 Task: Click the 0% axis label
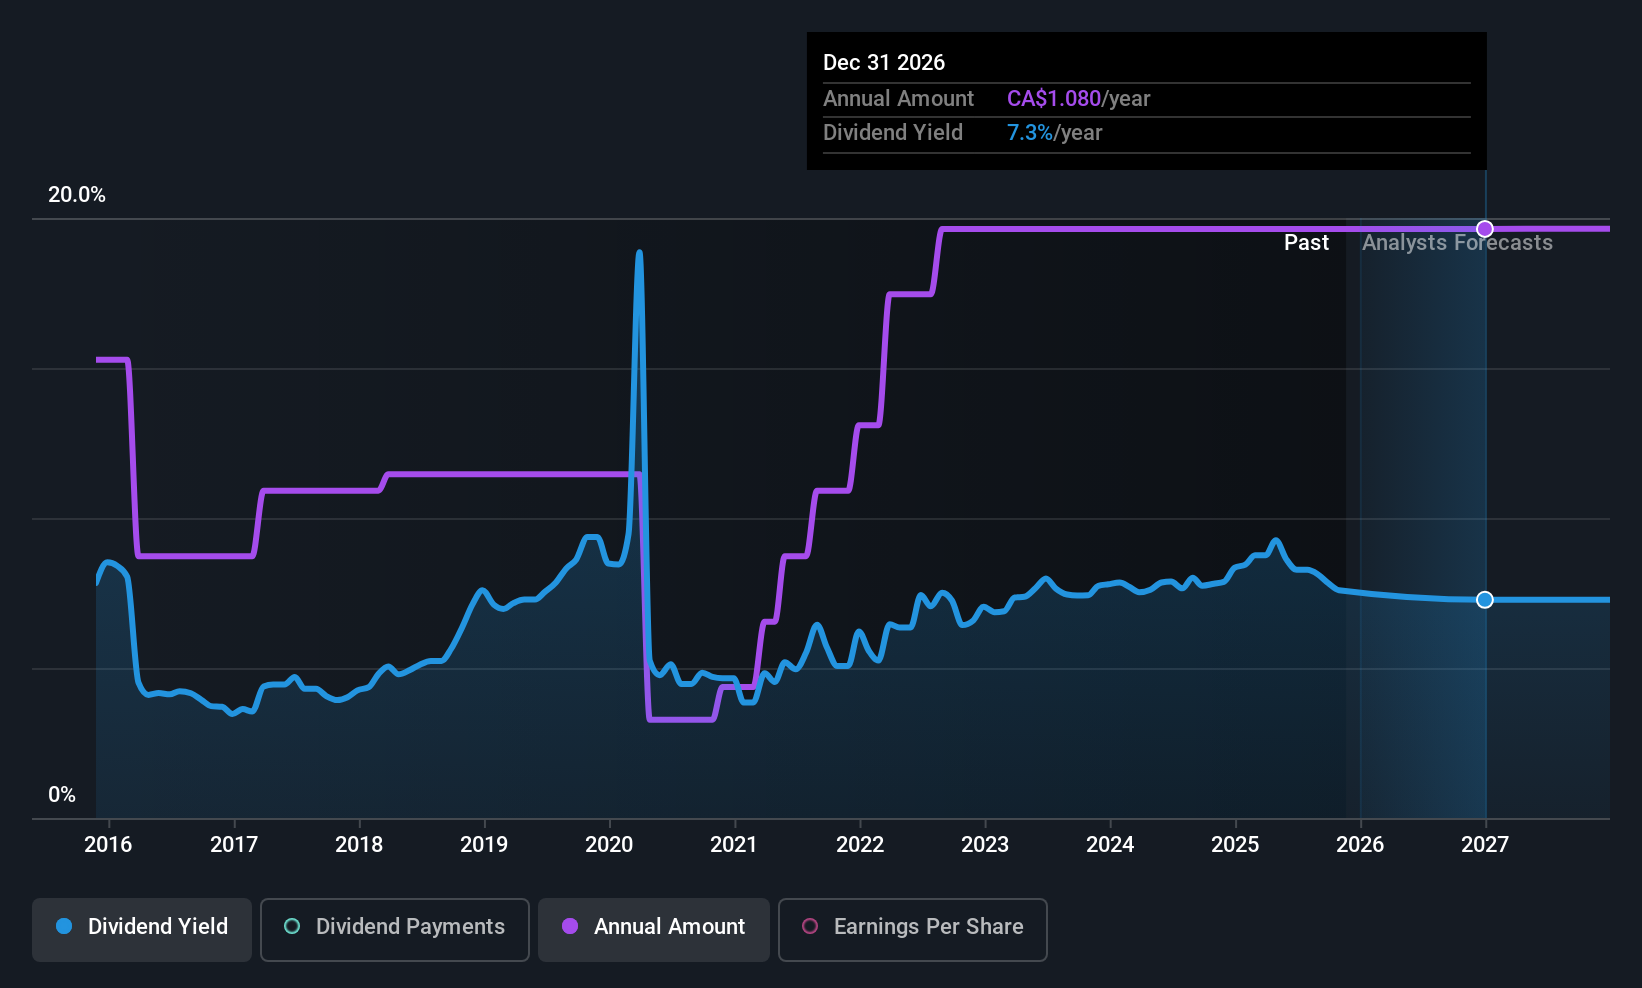[61, 794]
